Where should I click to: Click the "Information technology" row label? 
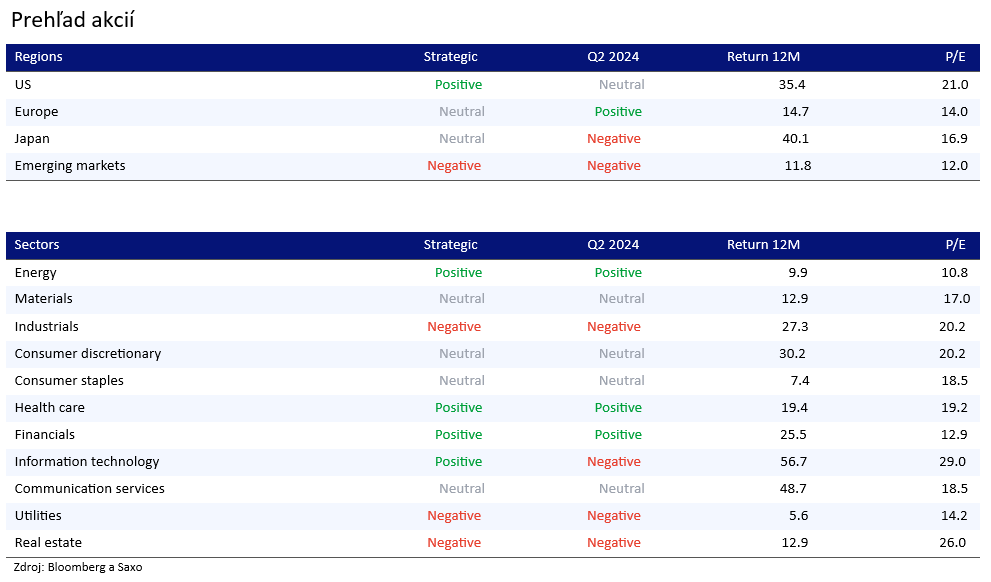click(x=87, y=462)
